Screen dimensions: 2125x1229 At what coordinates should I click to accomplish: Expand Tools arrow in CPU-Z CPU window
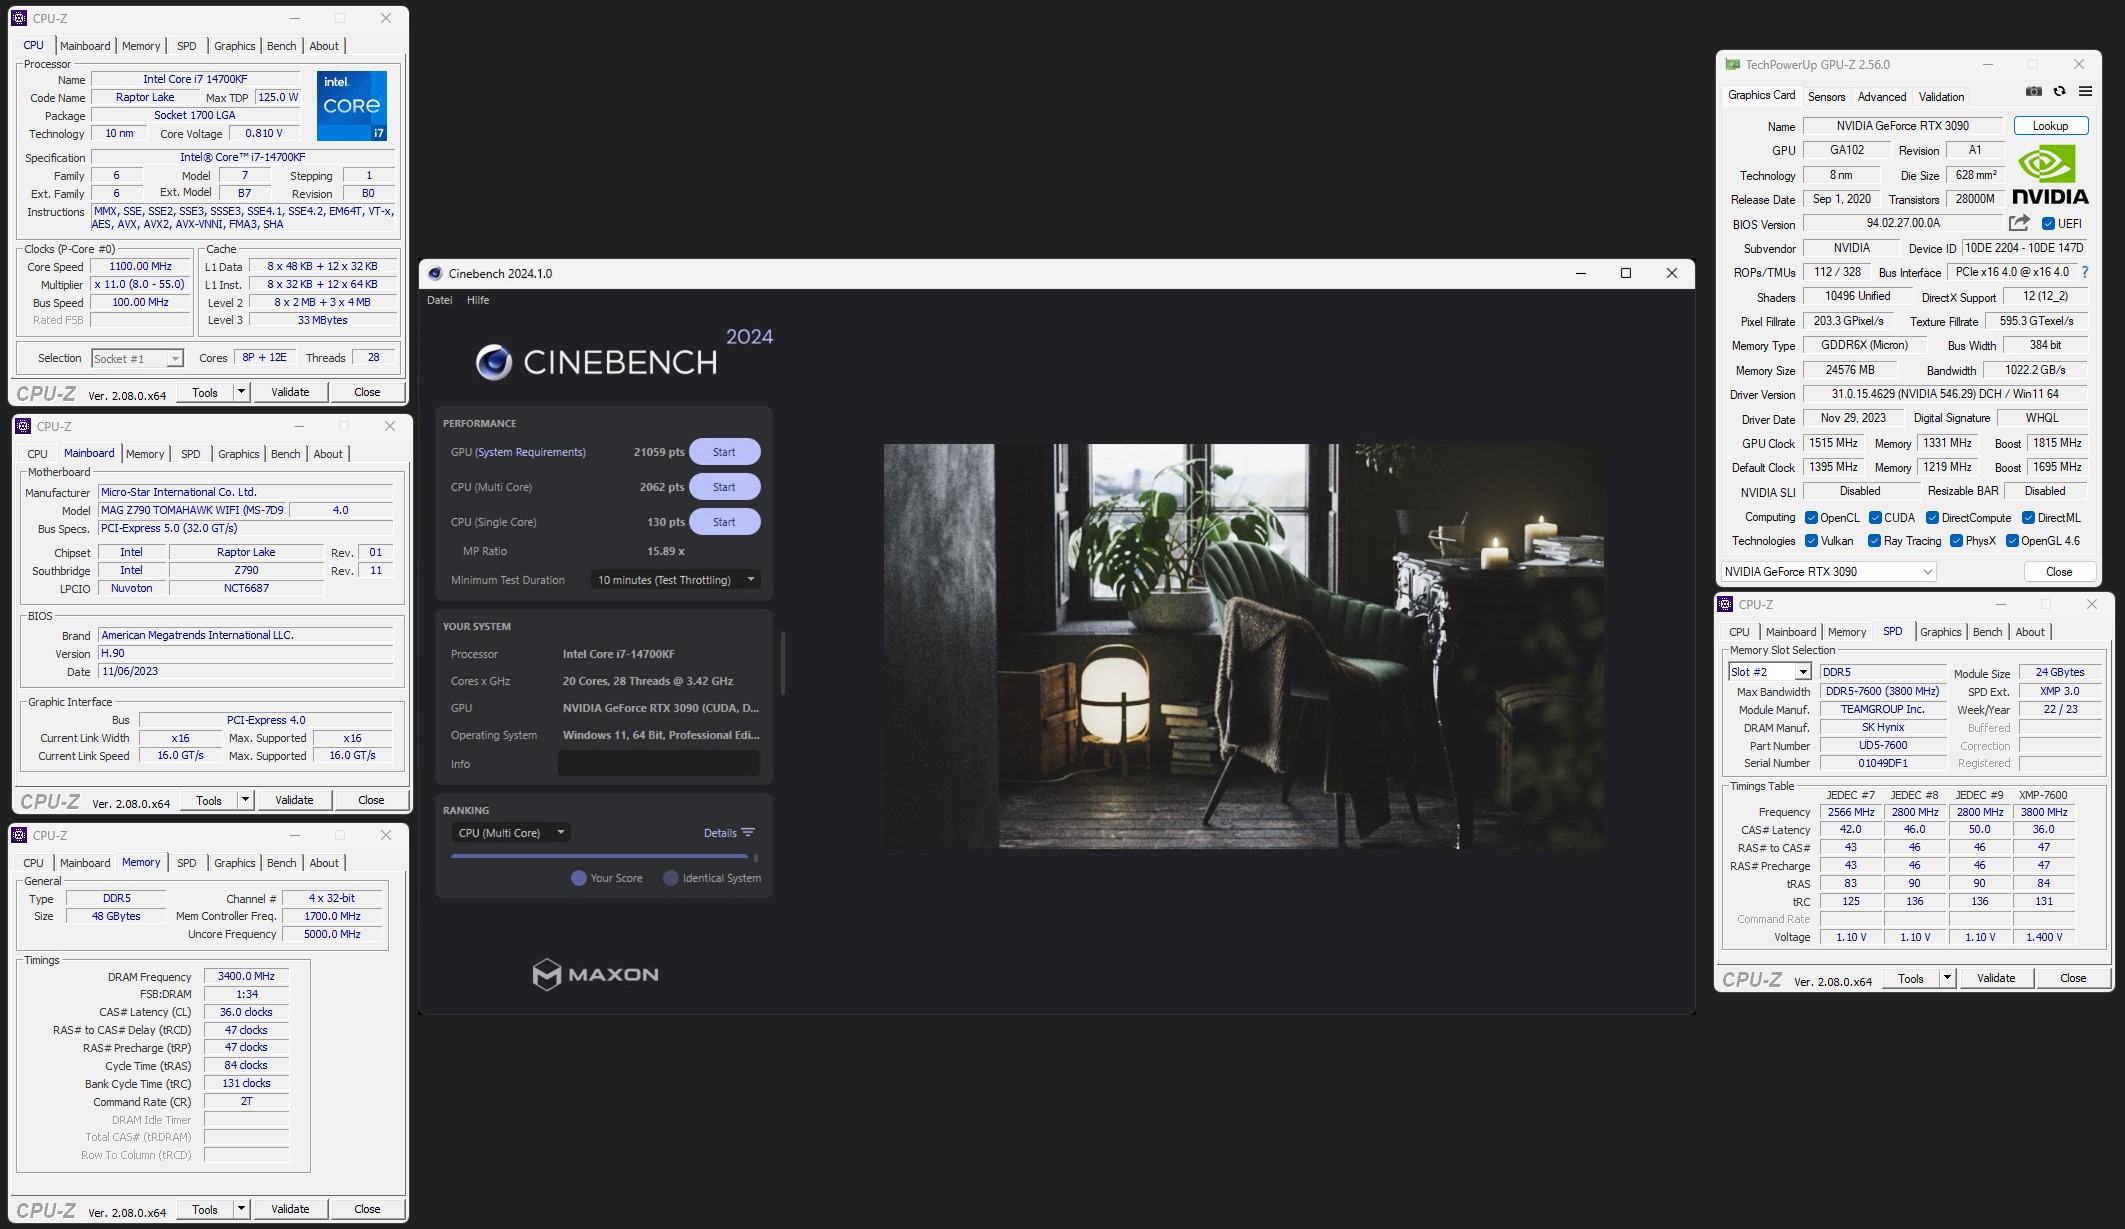pos(241,392)
